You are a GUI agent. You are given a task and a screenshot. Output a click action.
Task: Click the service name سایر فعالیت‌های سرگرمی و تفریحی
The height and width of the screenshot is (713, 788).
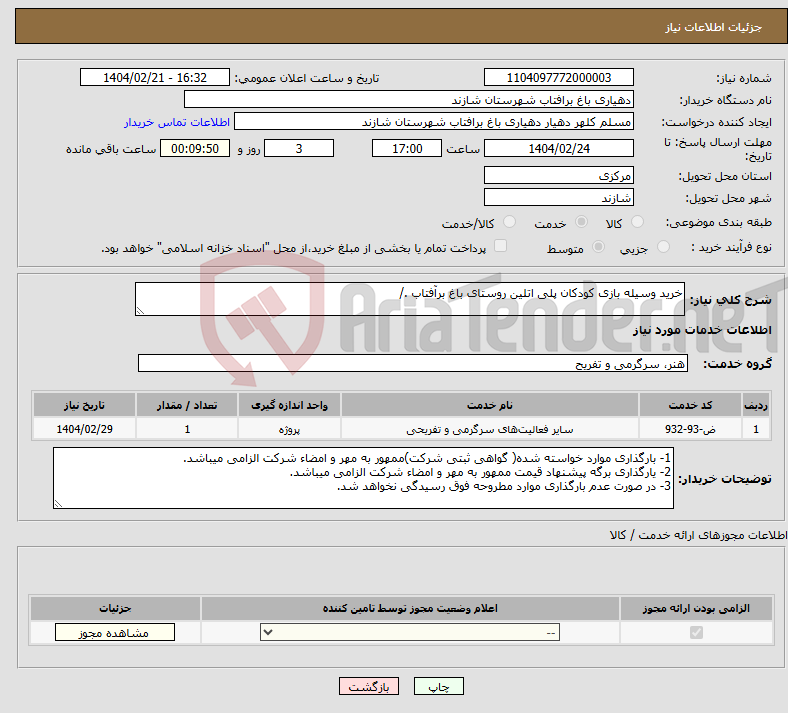[489, 429]
